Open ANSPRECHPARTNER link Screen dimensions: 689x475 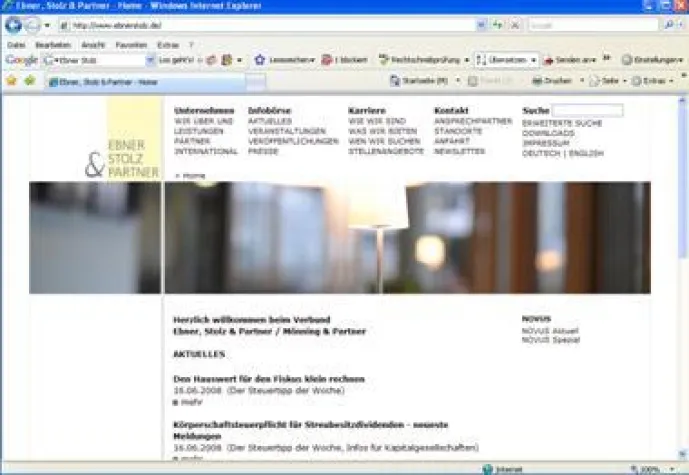(473, 121)
